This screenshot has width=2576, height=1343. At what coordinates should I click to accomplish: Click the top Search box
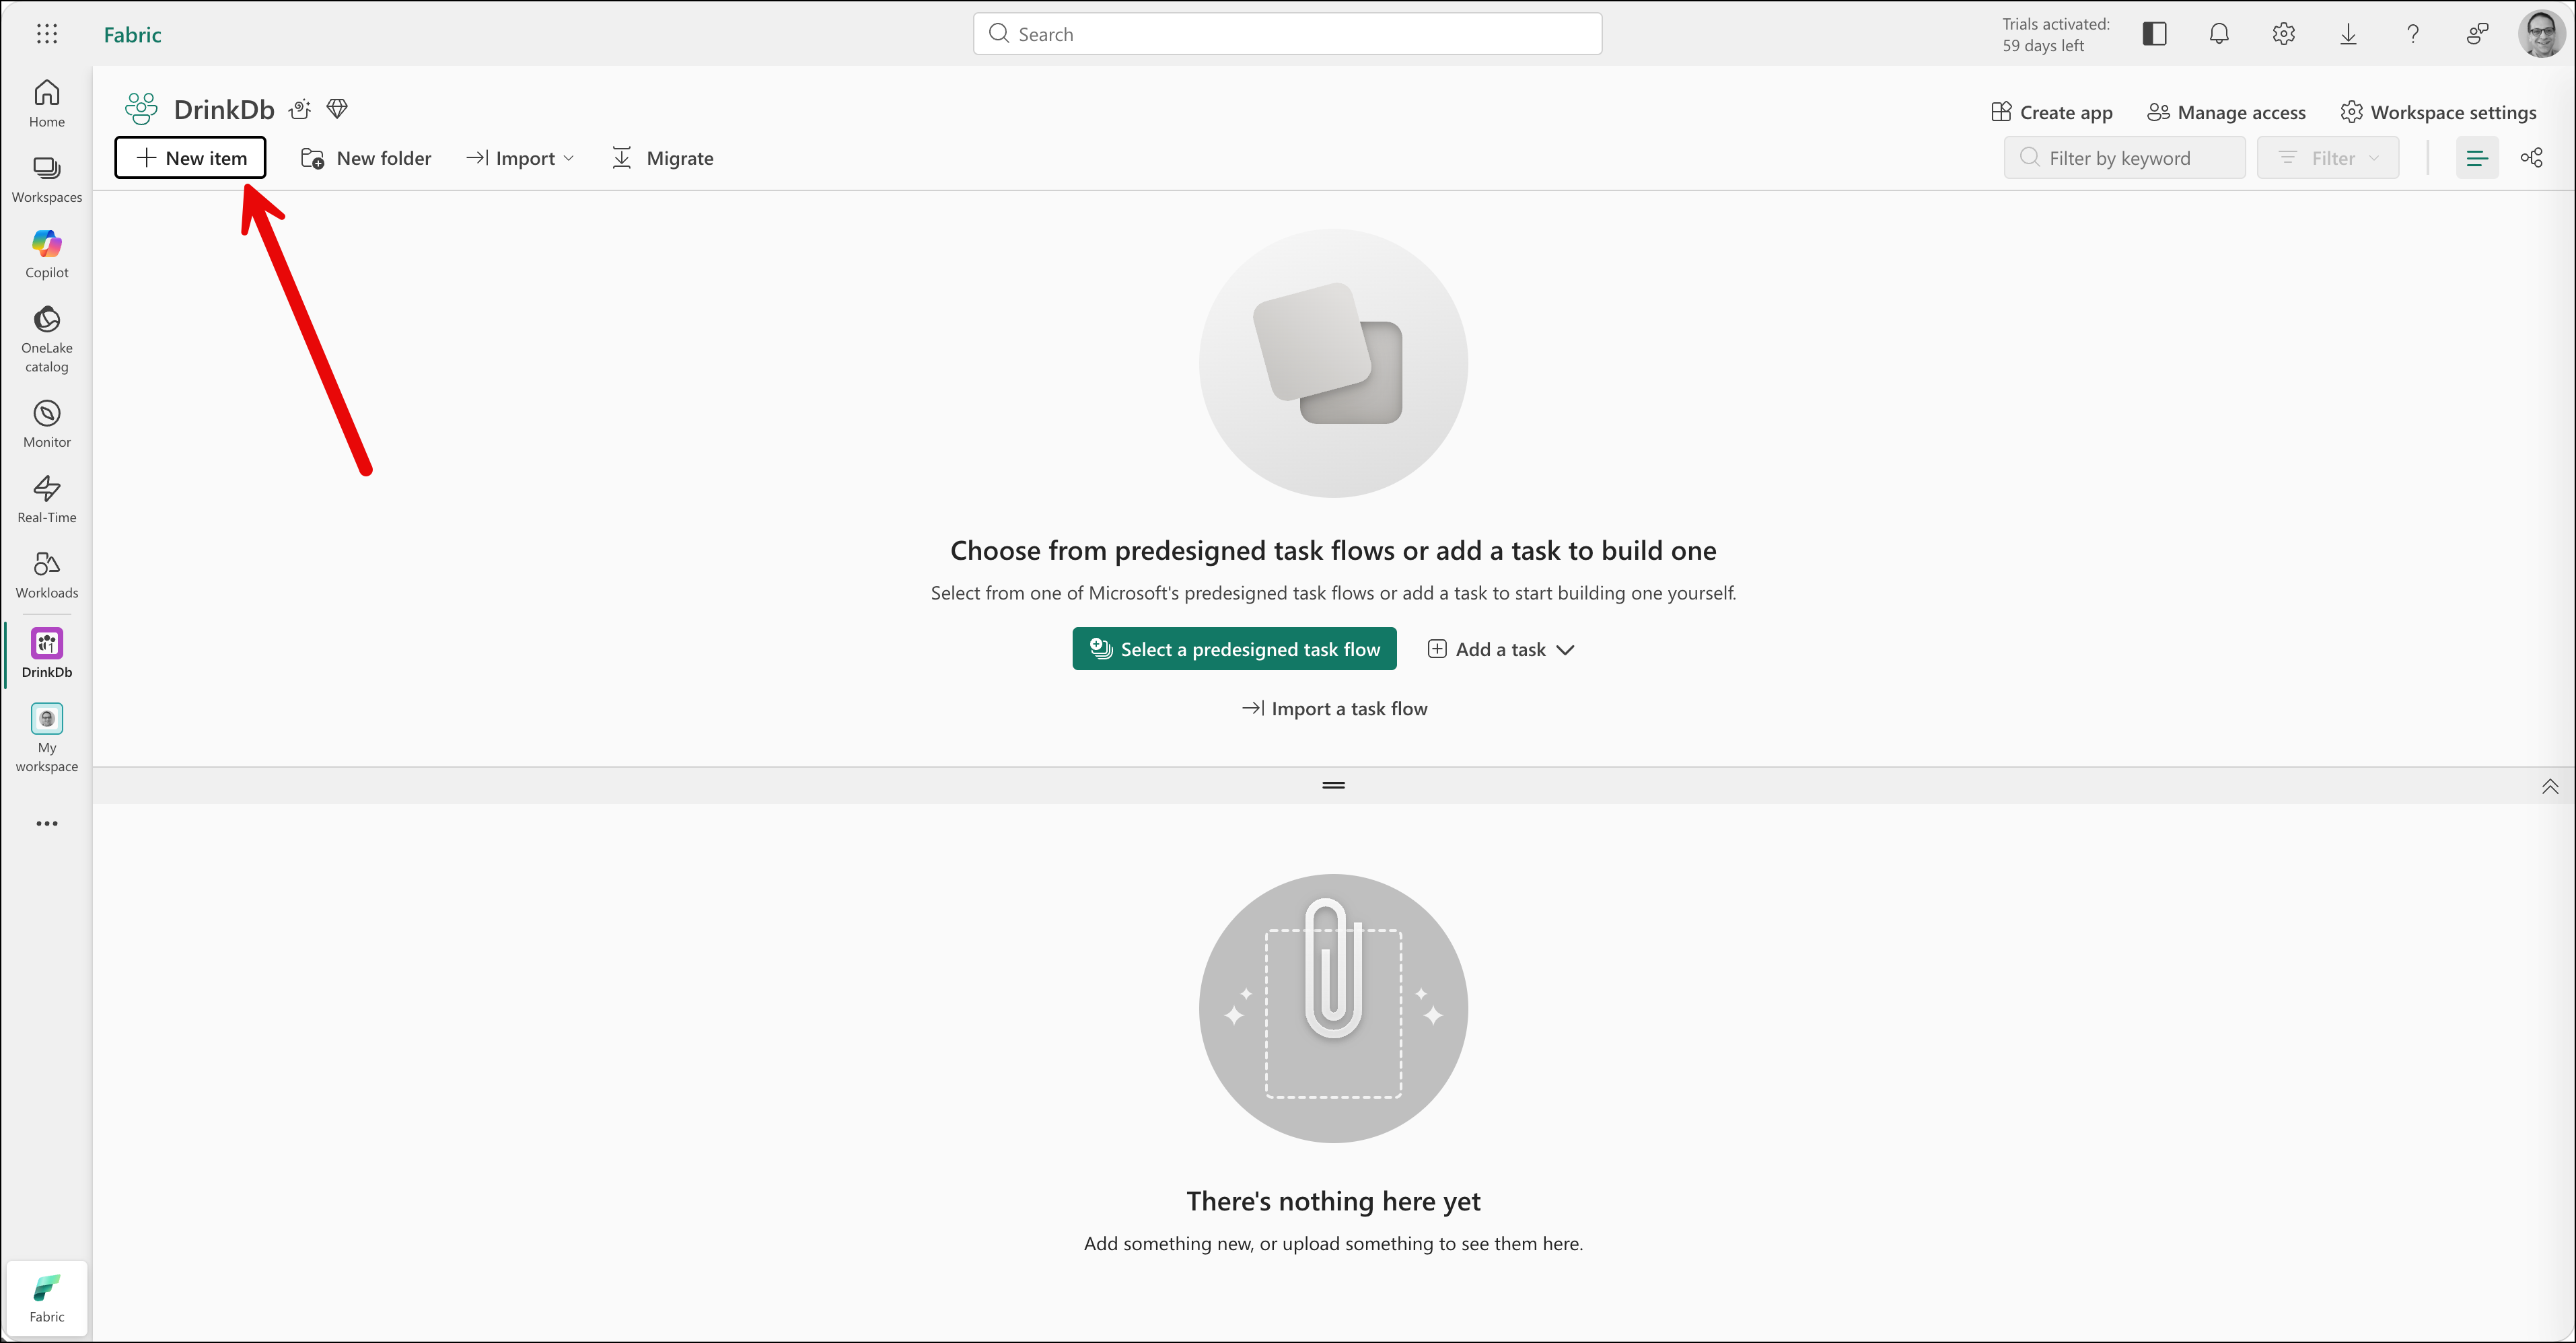(1287, 34)
